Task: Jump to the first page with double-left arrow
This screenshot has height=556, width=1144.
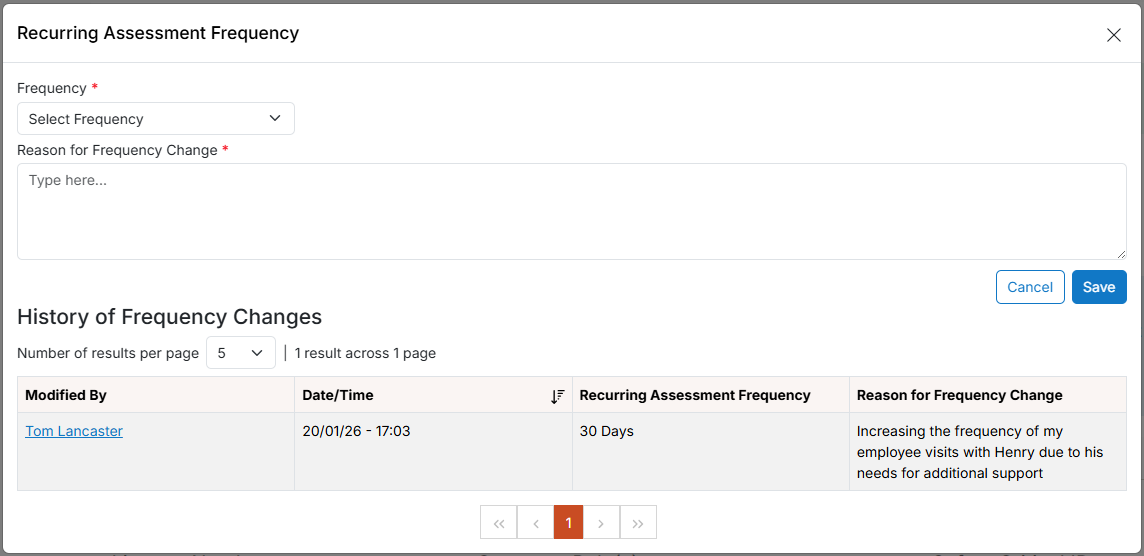Action: click(x=499, y=522)
